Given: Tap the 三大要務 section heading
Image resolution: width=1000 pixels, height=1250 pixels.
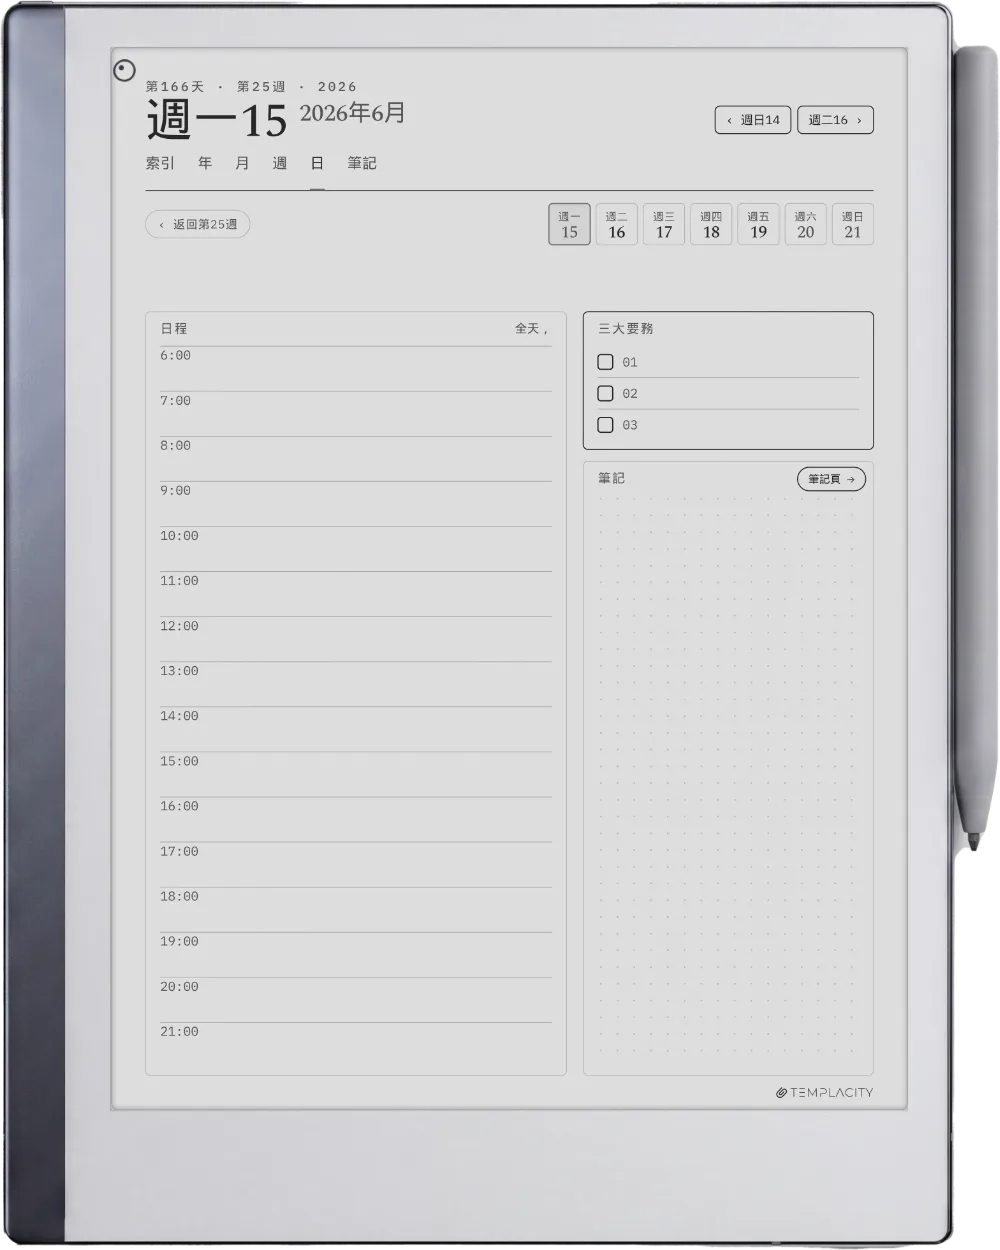Looking at the screenshot, I should pos(626,328).
